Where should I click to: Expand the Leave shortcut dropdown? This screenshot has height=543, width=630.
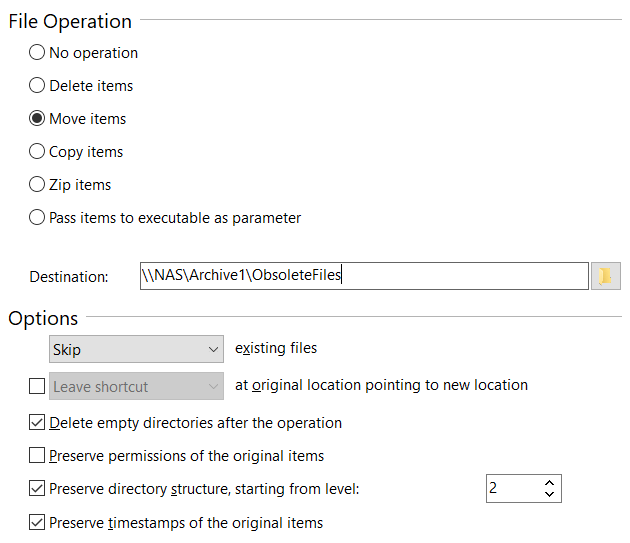click(136, 386)
